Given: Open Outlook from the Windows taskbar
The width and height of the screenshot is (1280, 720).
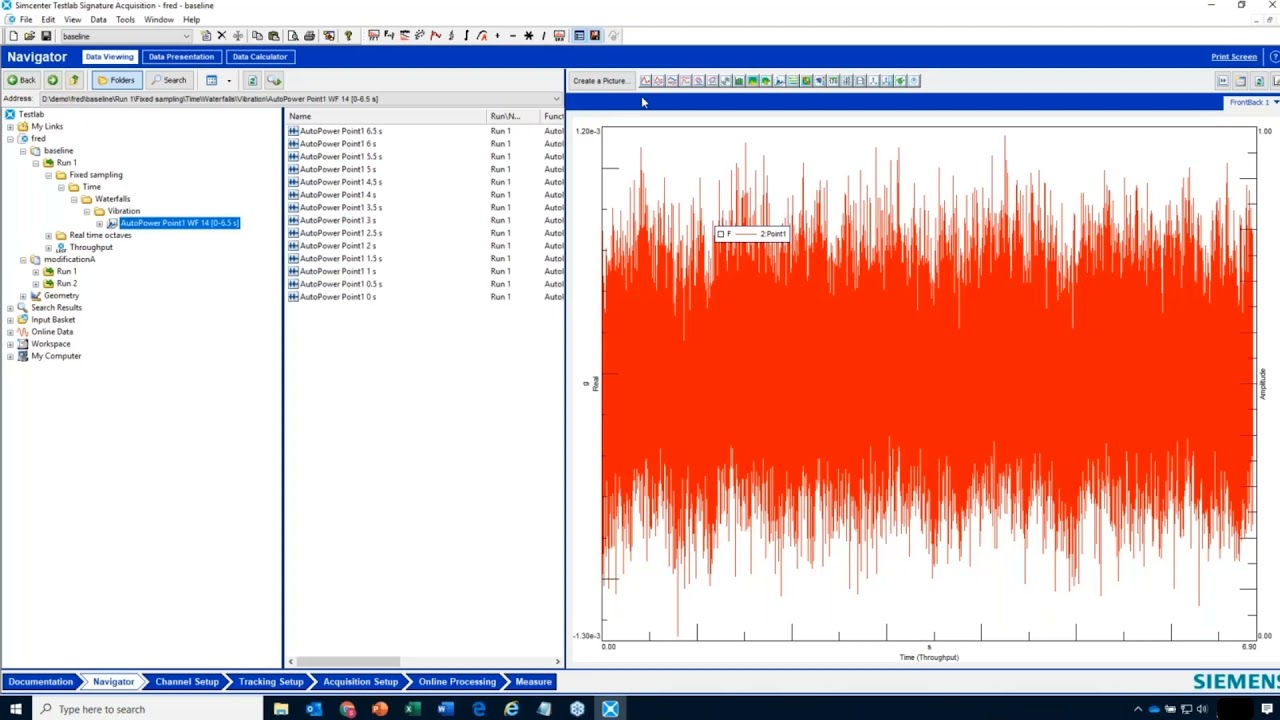Looking at the screenshot, I should [x=314, y=709].
